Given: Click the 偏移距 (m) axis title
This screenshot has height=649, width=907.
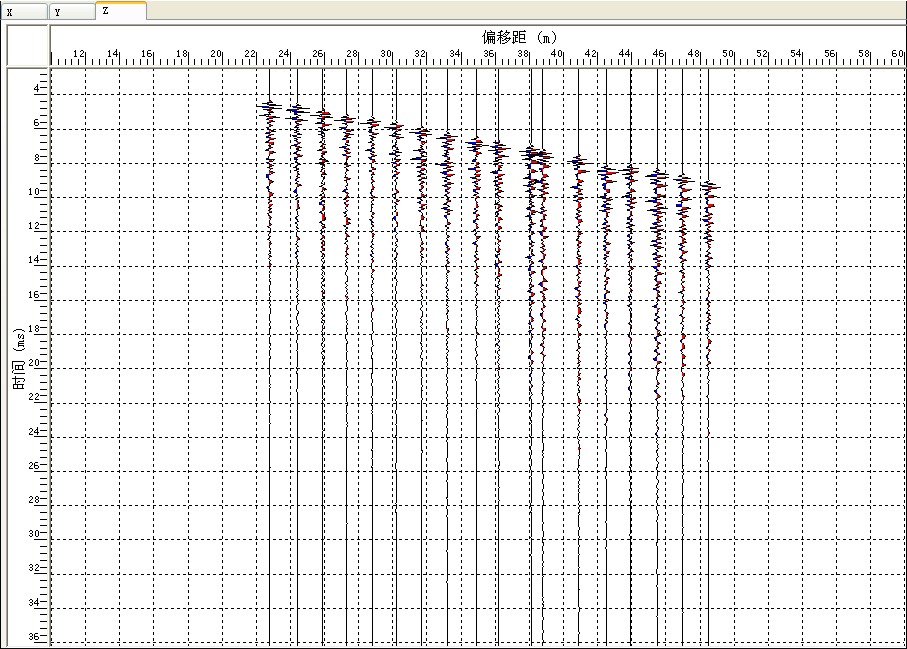Looking at the screenshot, I should pyautogui.click(x=519, y=38).
